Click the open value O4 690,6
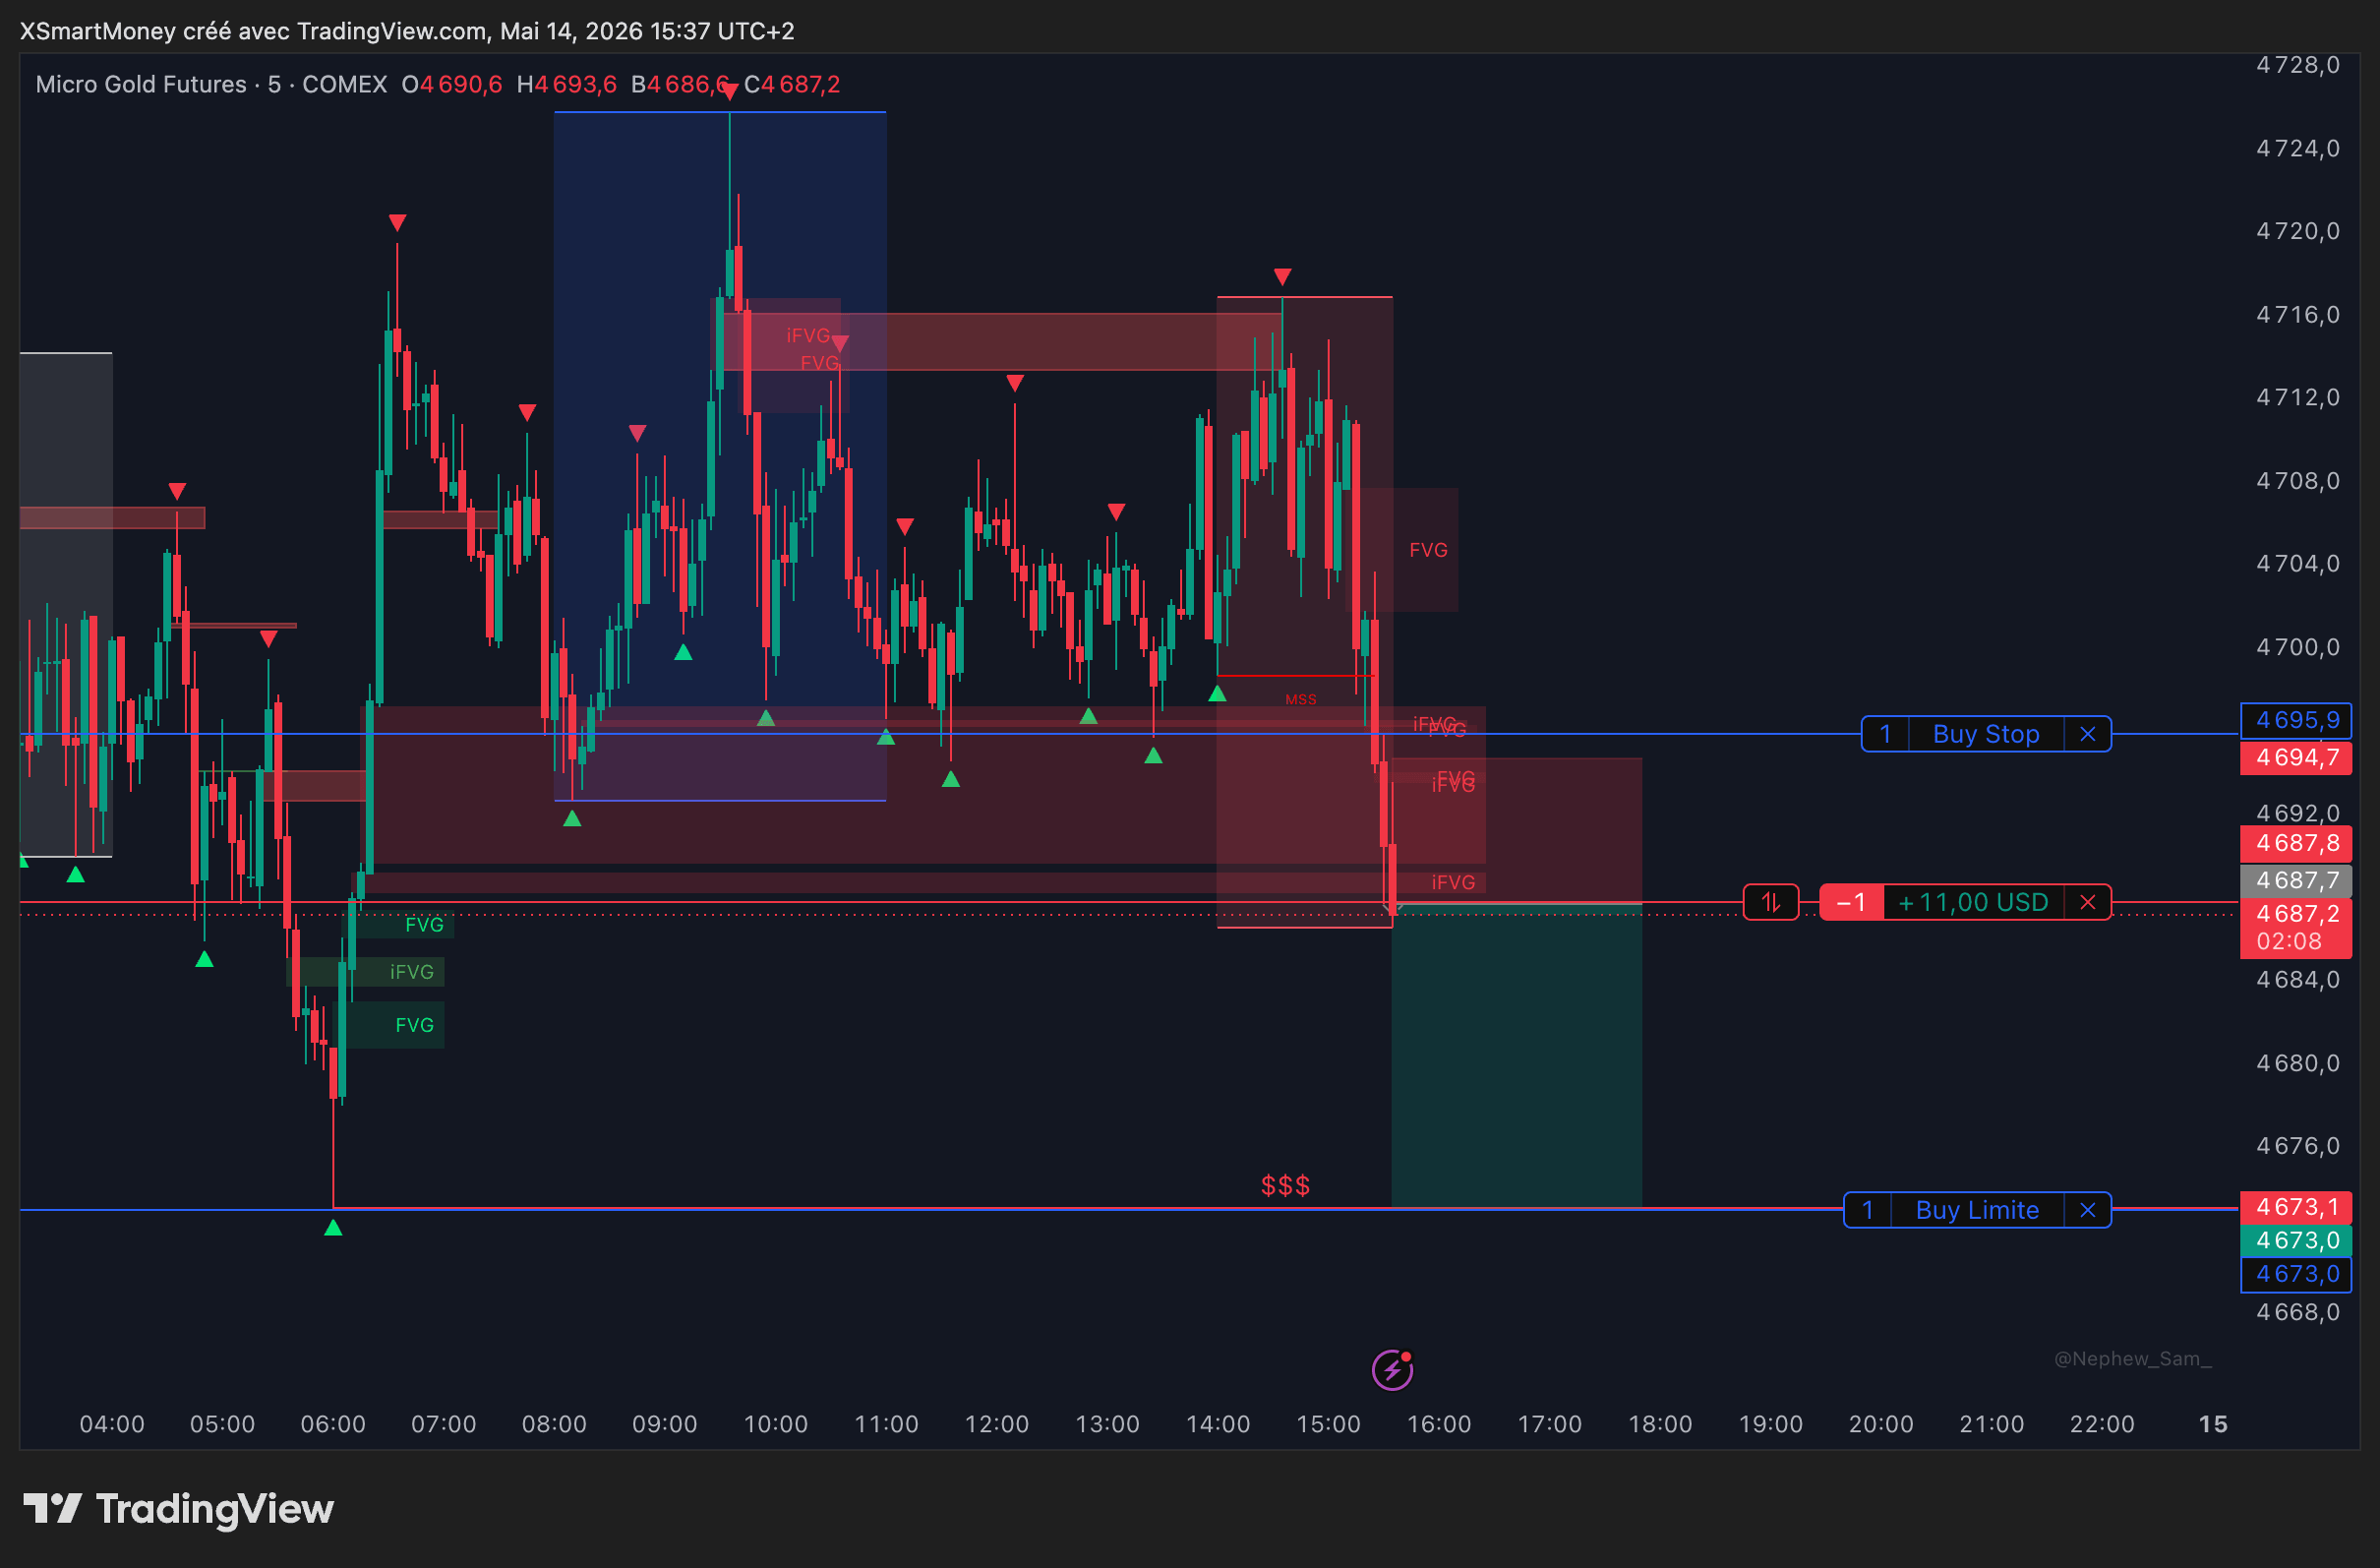The image size is (2380, 1568). [452, 84]
